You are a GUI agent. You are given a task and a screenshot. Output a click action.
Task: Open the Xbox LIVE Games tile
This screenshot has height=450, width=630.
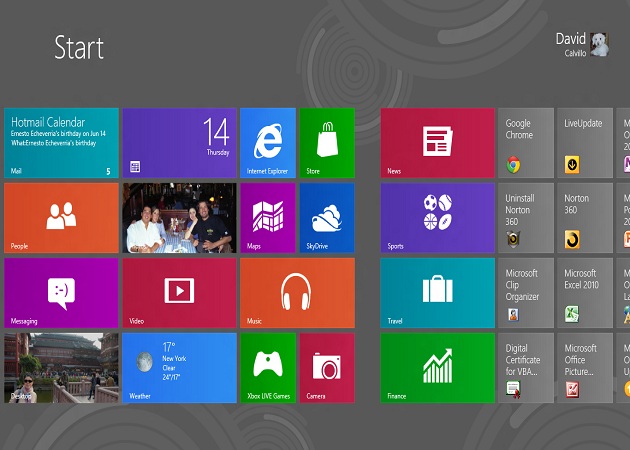pyautogui.click(x=268, y=367)
